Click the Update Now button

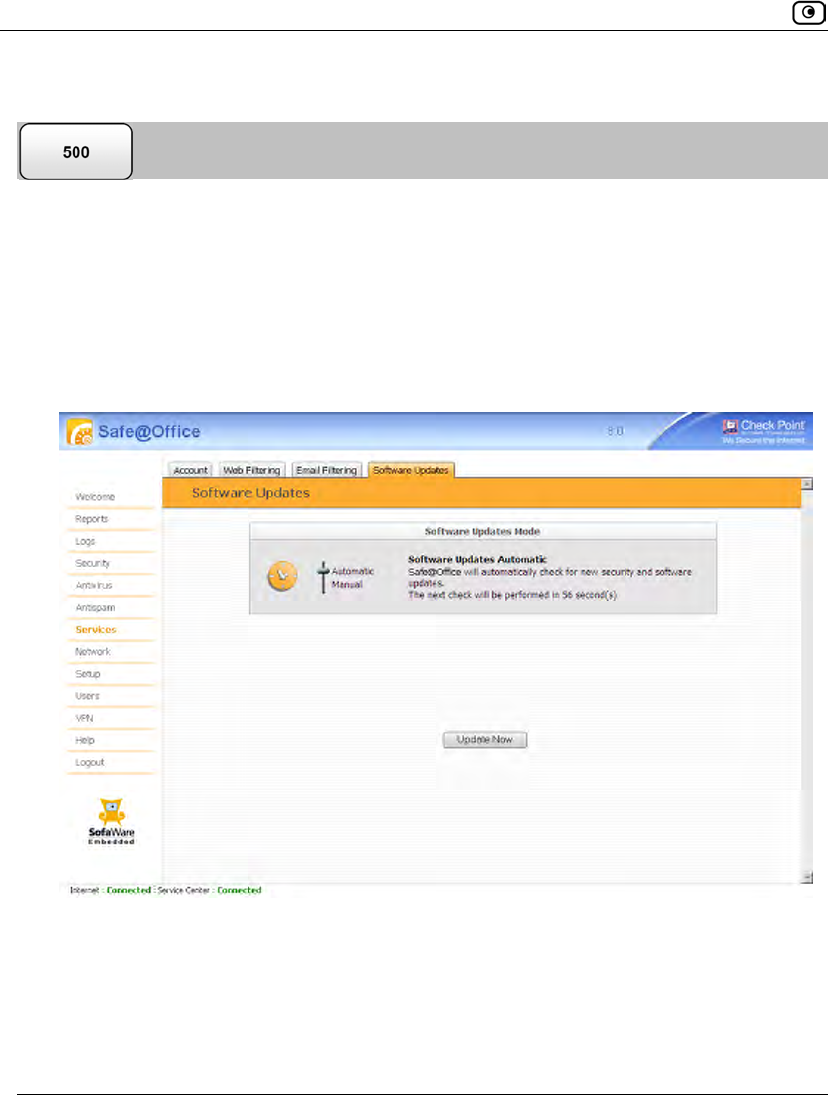click(x=485, y=740)
